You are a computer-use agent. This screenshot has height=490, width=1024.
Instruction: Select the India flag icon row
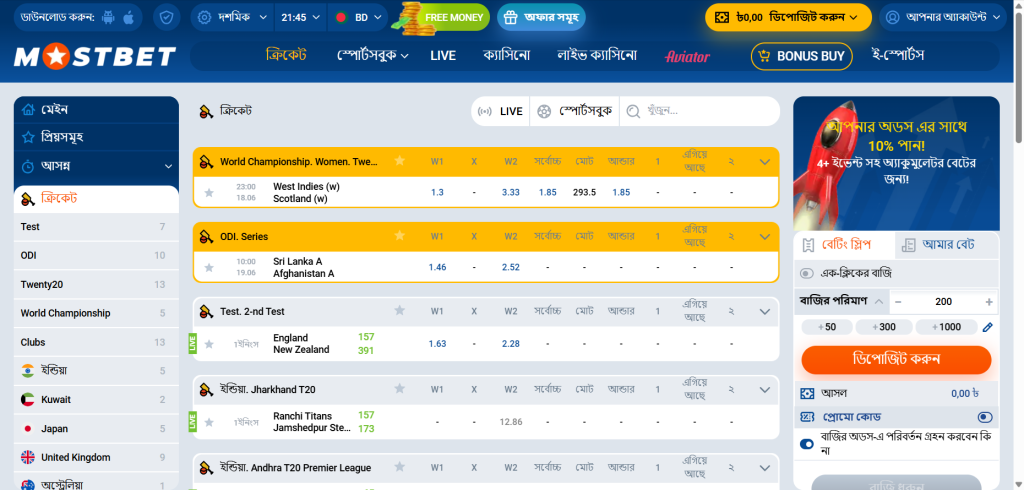(96, 370)
